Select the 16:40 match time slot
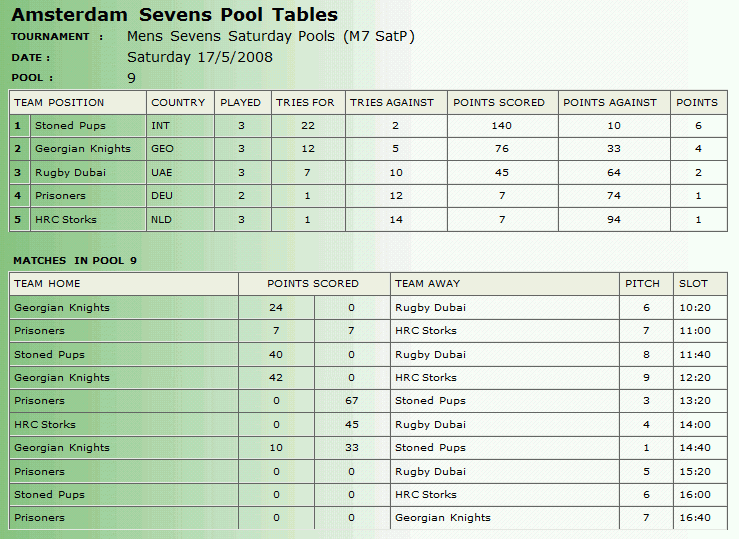 [695, 518]
